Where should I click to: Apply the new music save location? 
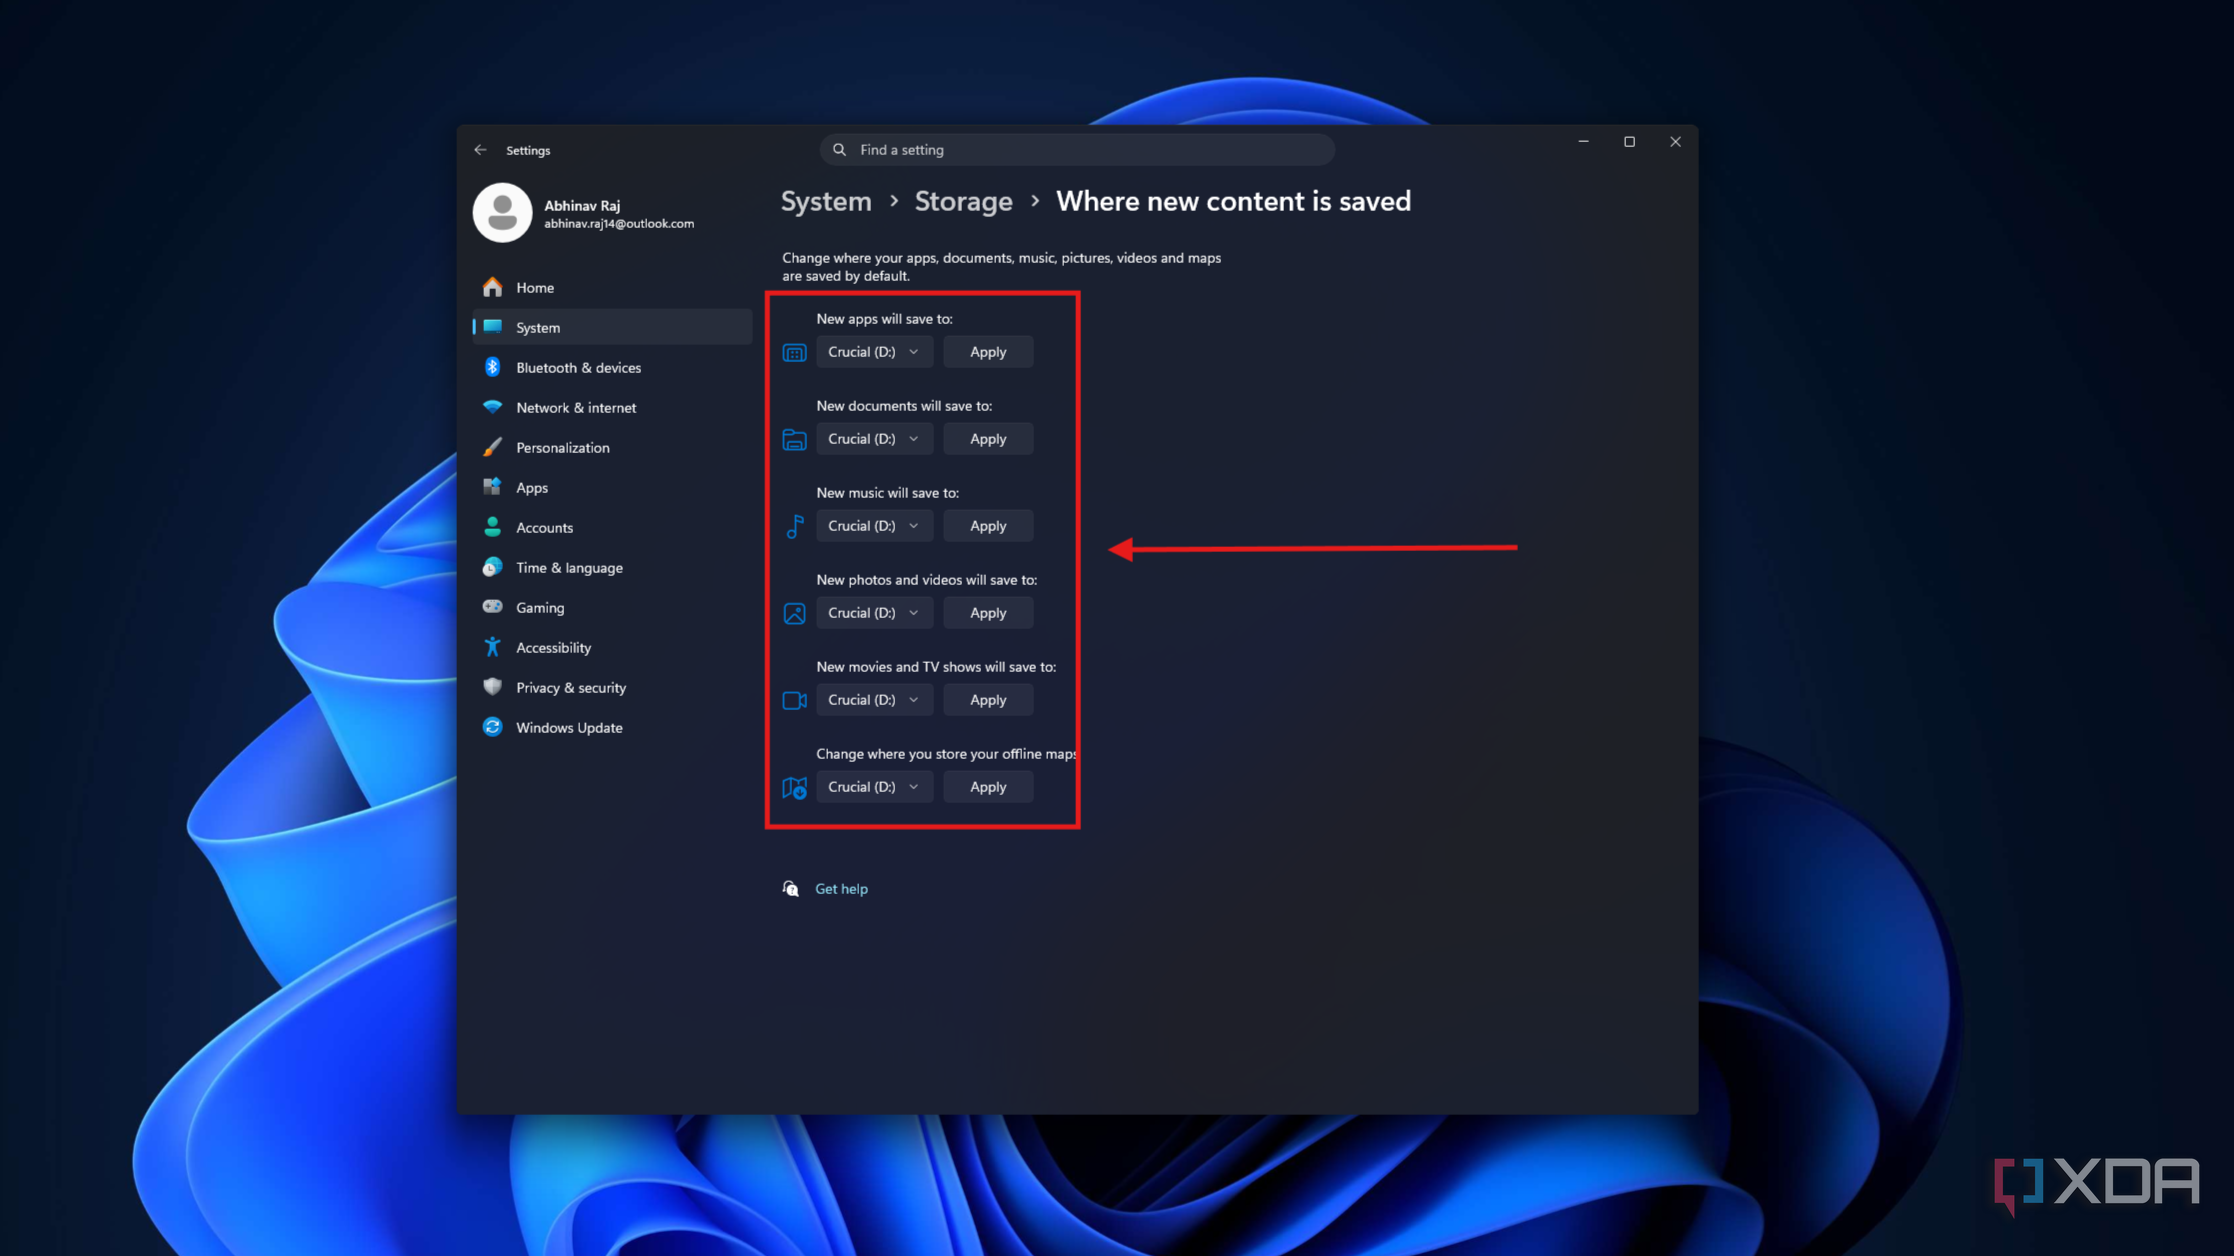coord(988,526)
